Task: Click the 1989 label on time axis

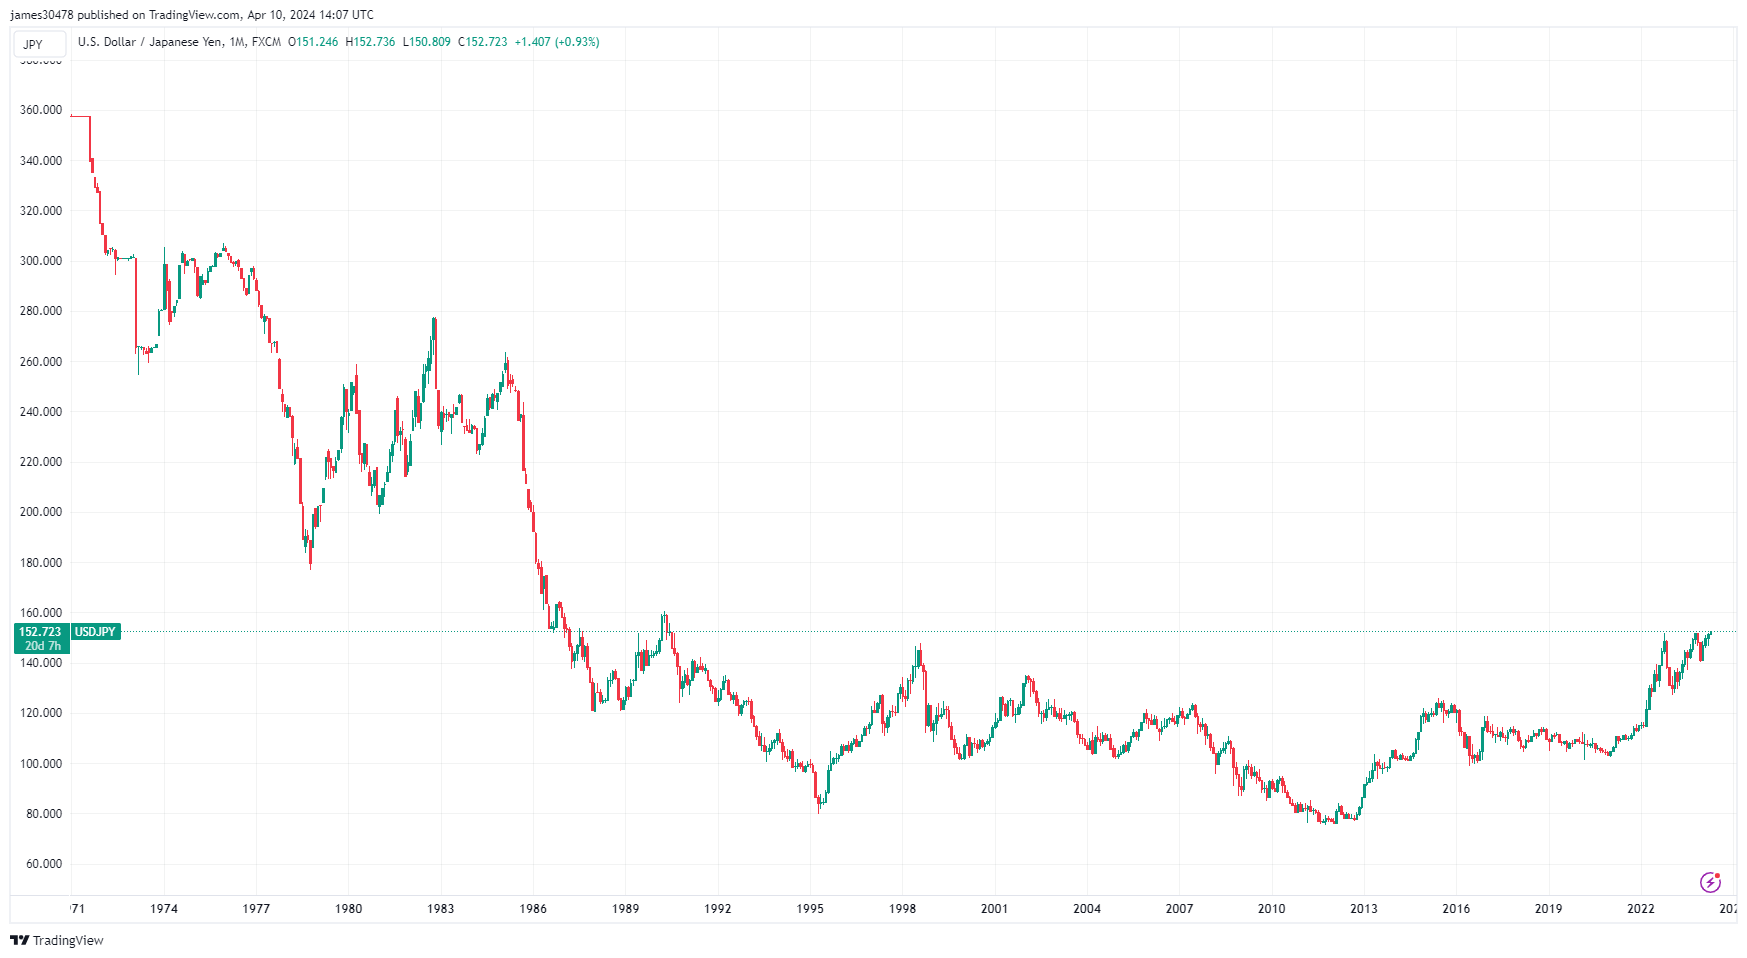Action: [x=625, y=908]
